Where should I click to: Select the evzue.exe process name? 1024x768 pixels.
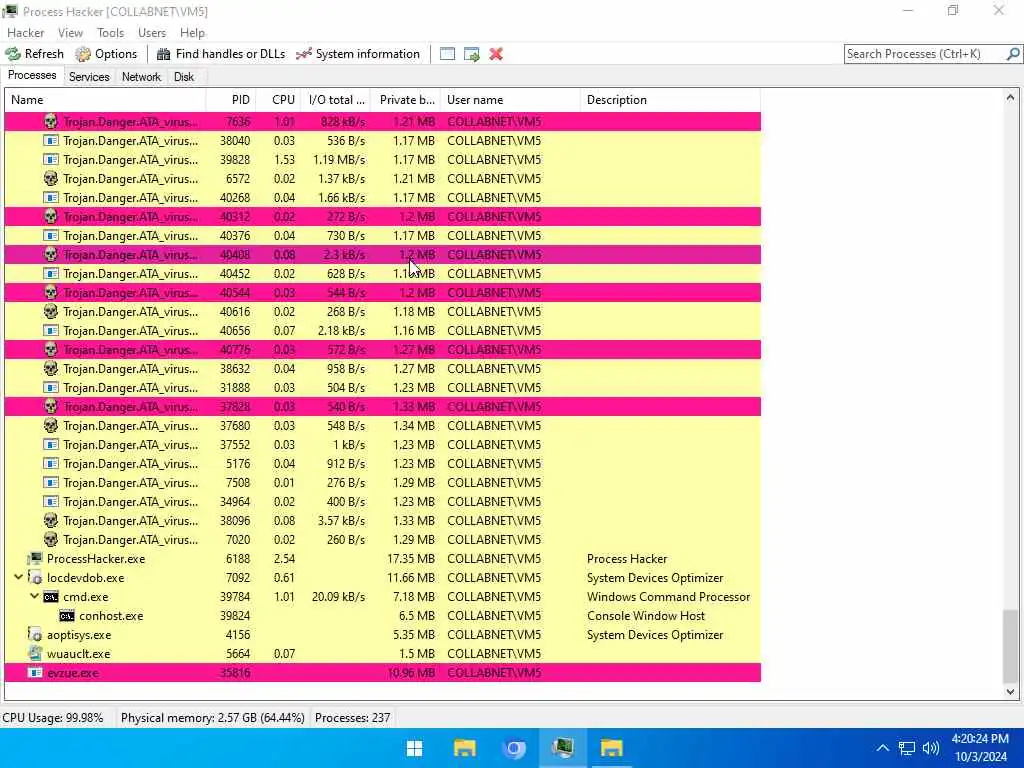pos(72,673)
